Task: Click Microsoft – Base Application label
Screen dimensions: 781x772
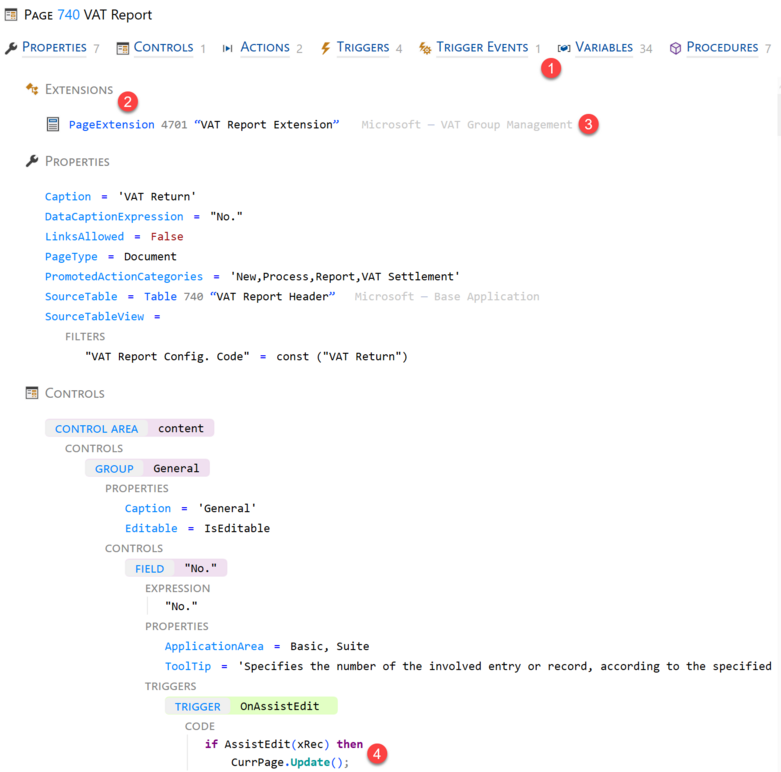Action: [447, 296]
